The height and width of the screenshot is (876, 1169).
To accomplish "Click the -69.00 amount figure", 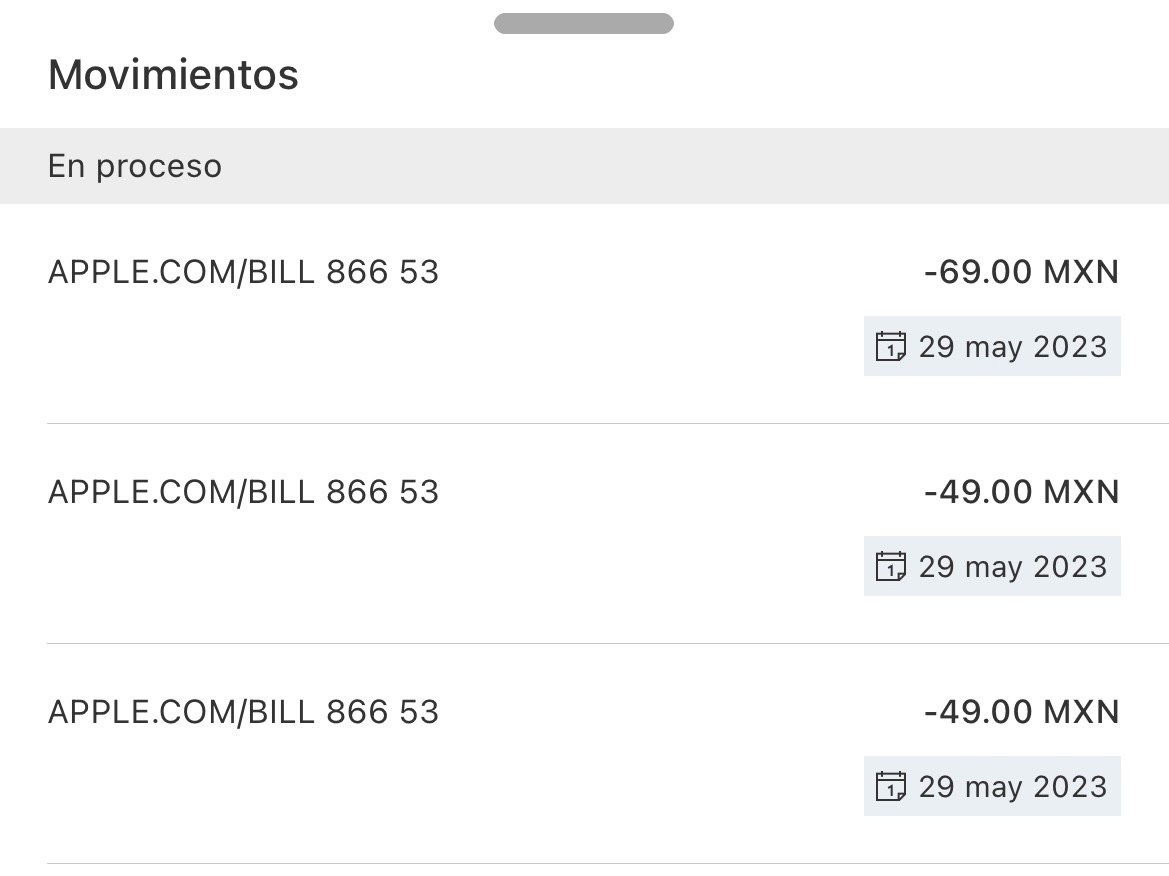I will [978, 272].
